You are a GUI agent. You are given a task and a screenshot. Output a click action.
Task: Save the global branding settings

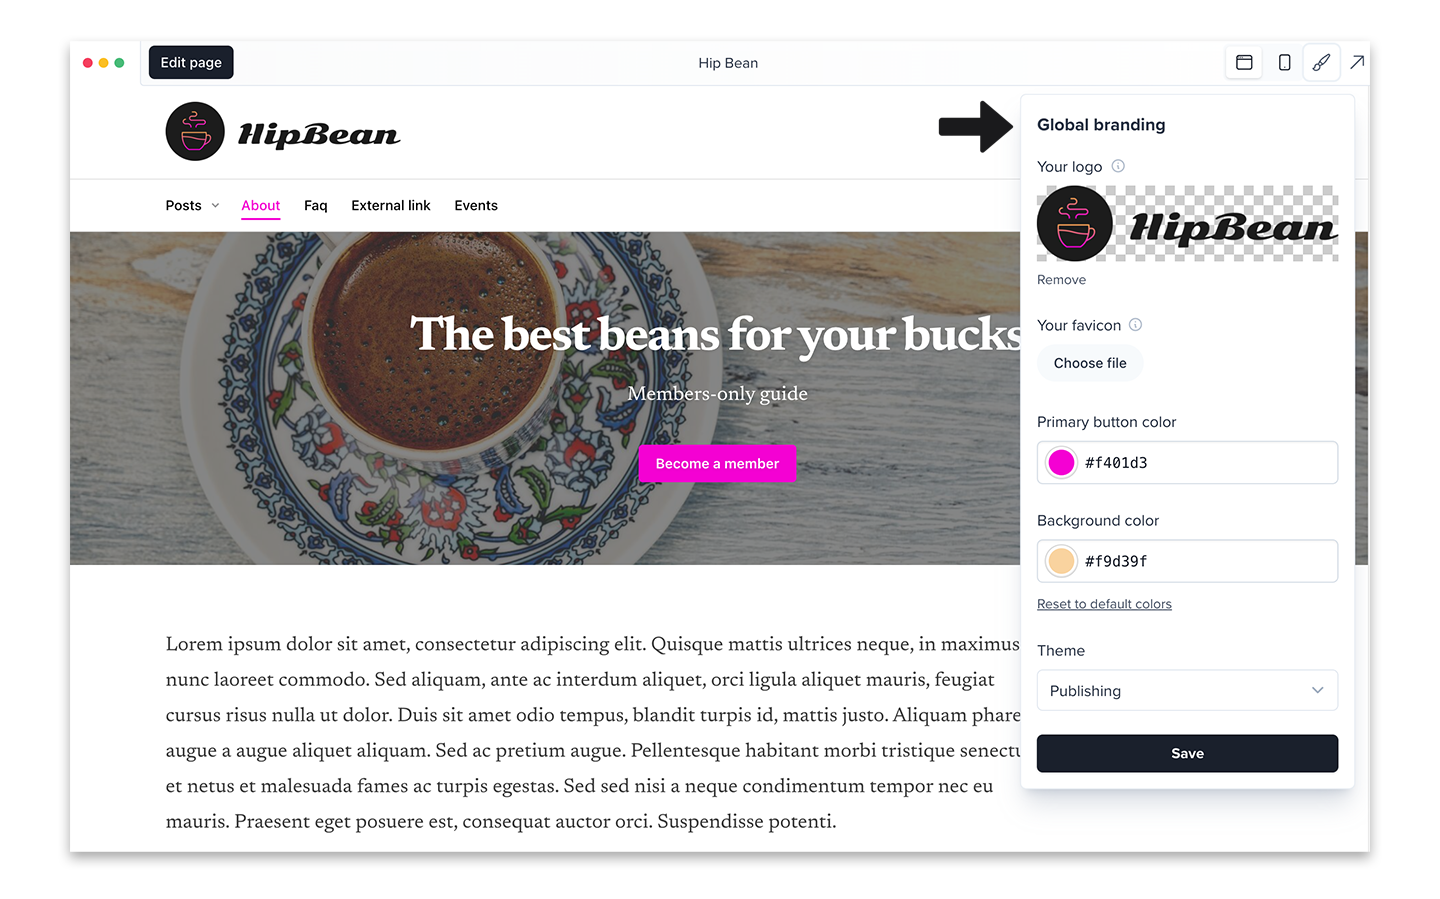[x=1187, y=753]
